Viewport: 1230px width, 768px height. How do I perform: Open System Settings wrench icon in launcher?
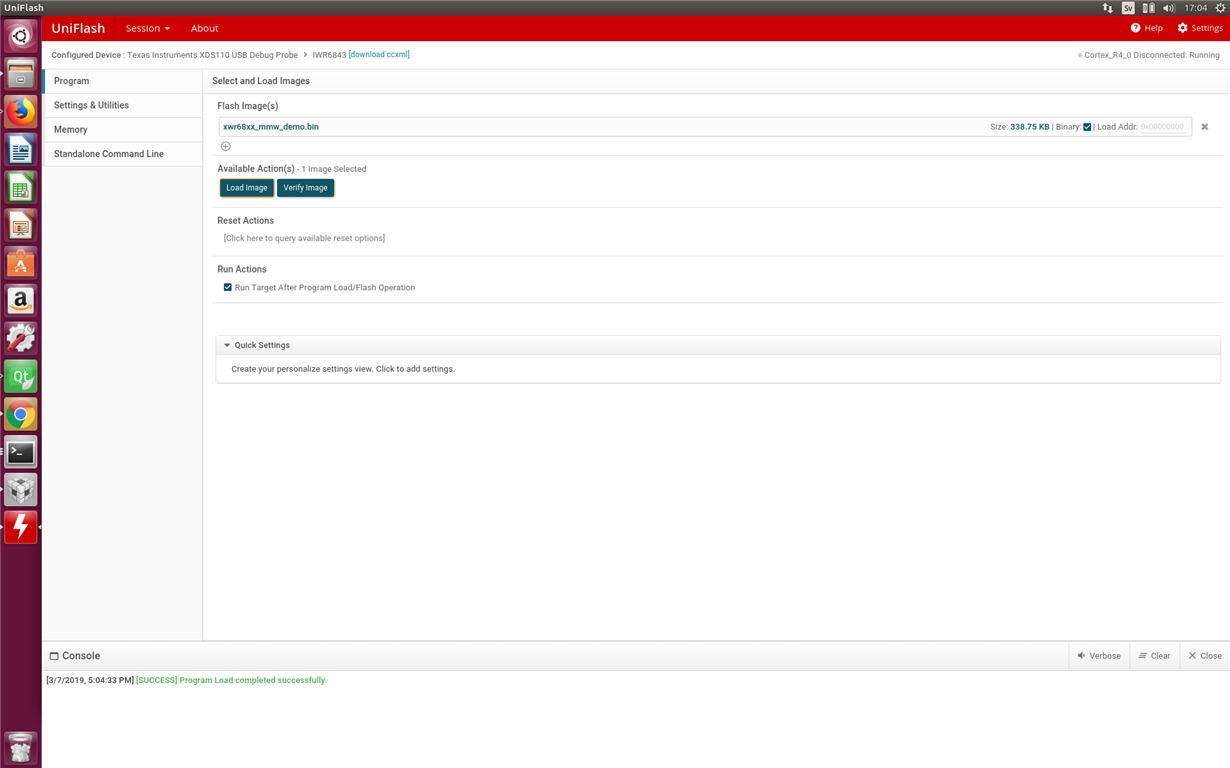20,339
